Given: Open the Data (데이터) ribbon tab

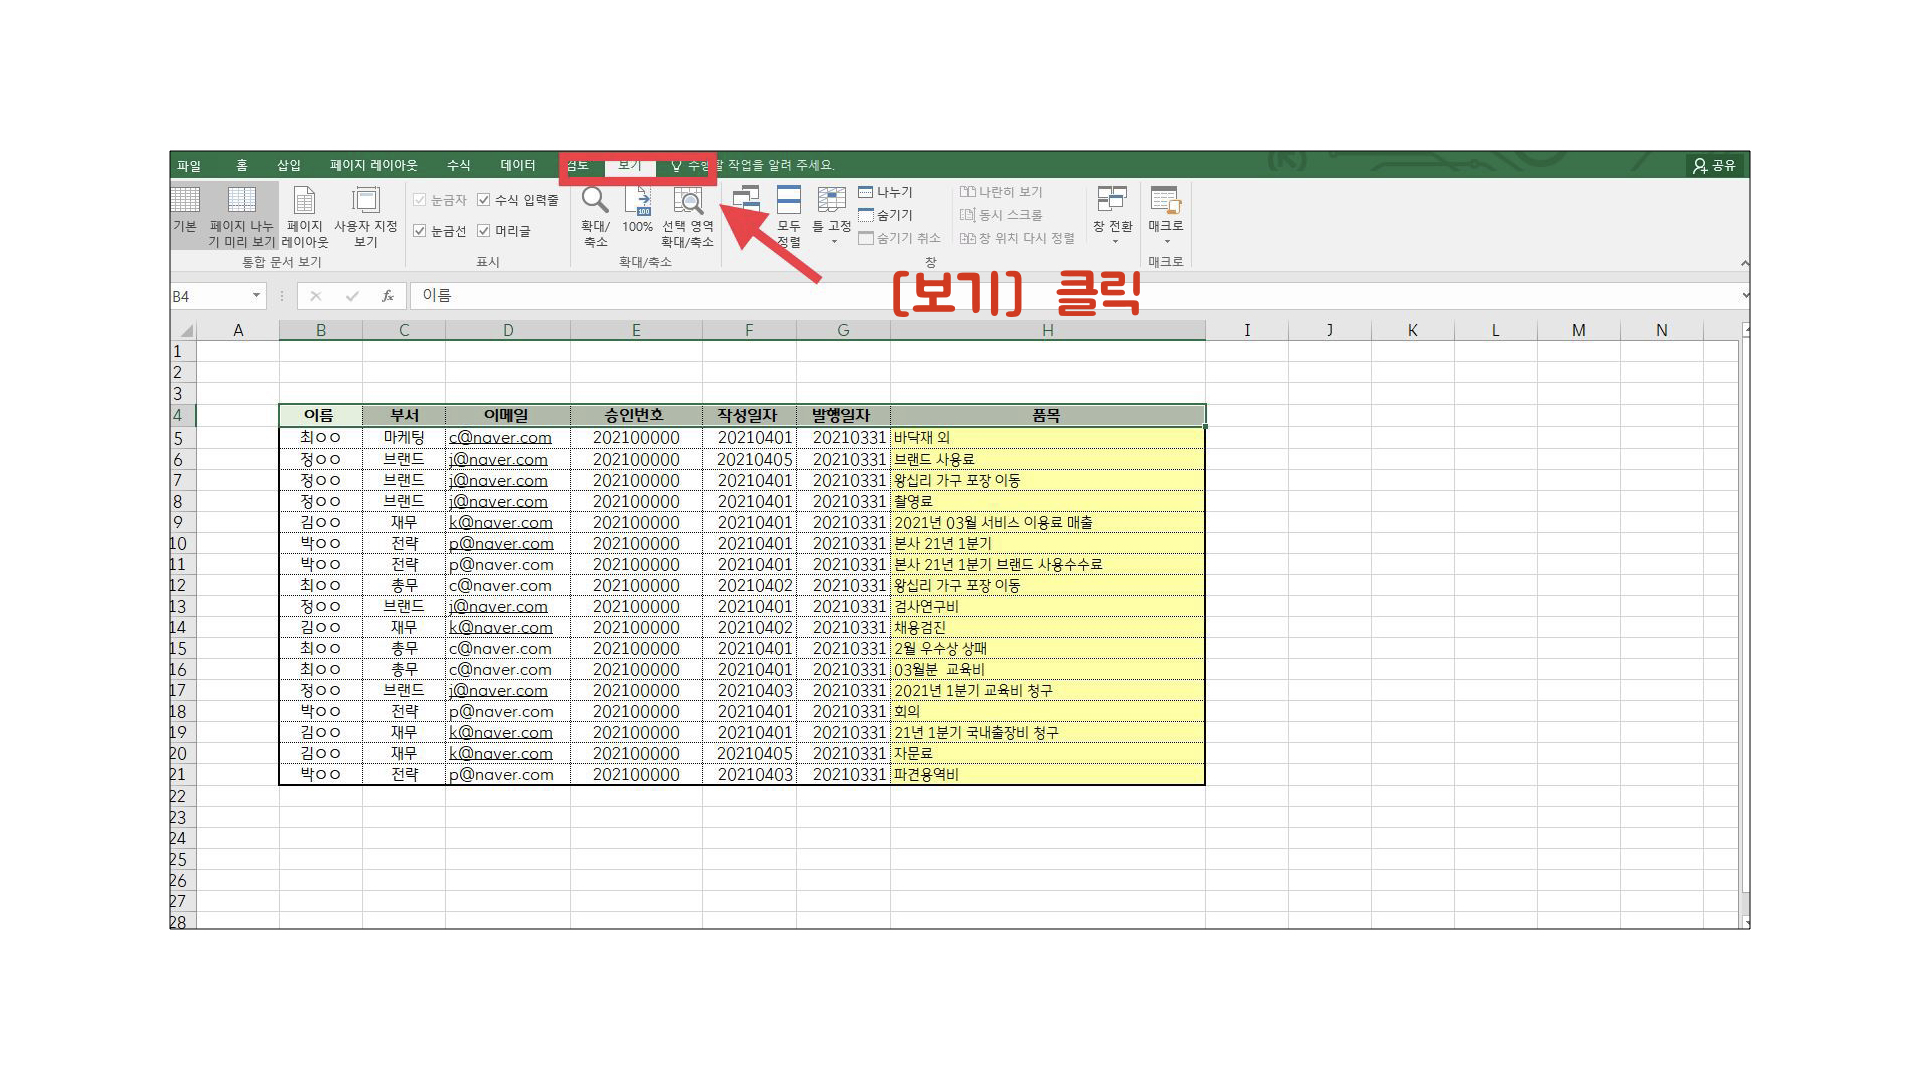Looking at the screenshot, I should pos(518,165).
